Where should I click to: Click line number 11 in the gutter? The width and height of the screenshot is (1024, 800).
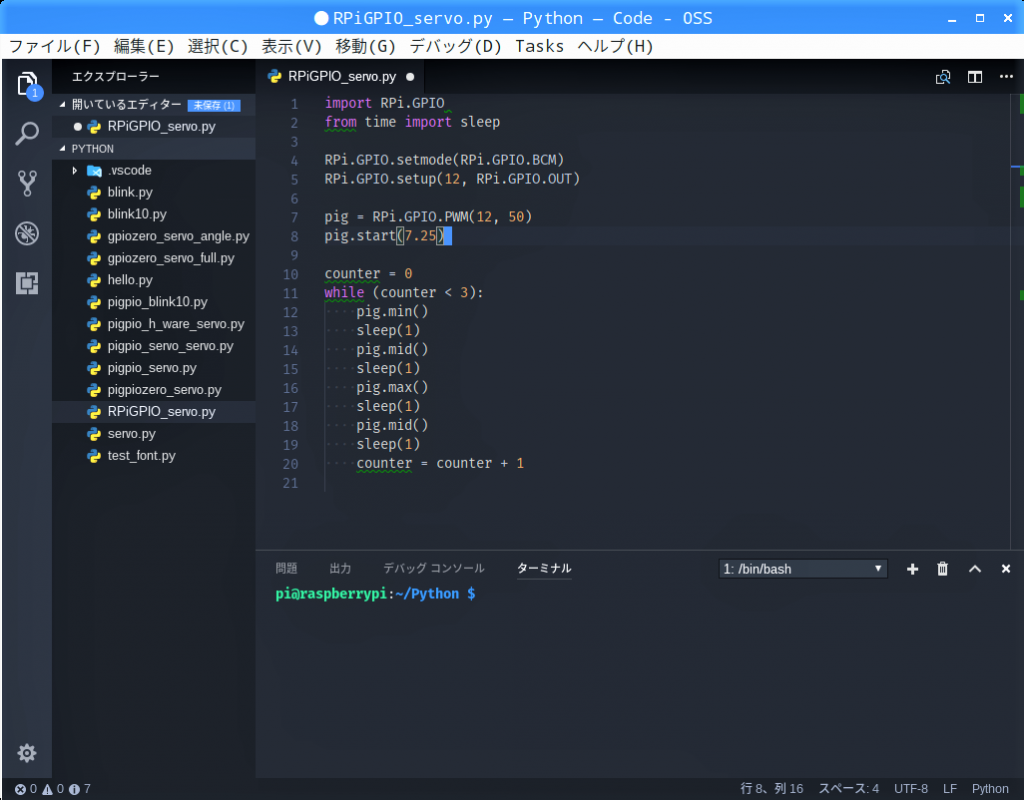coord(291,293)
